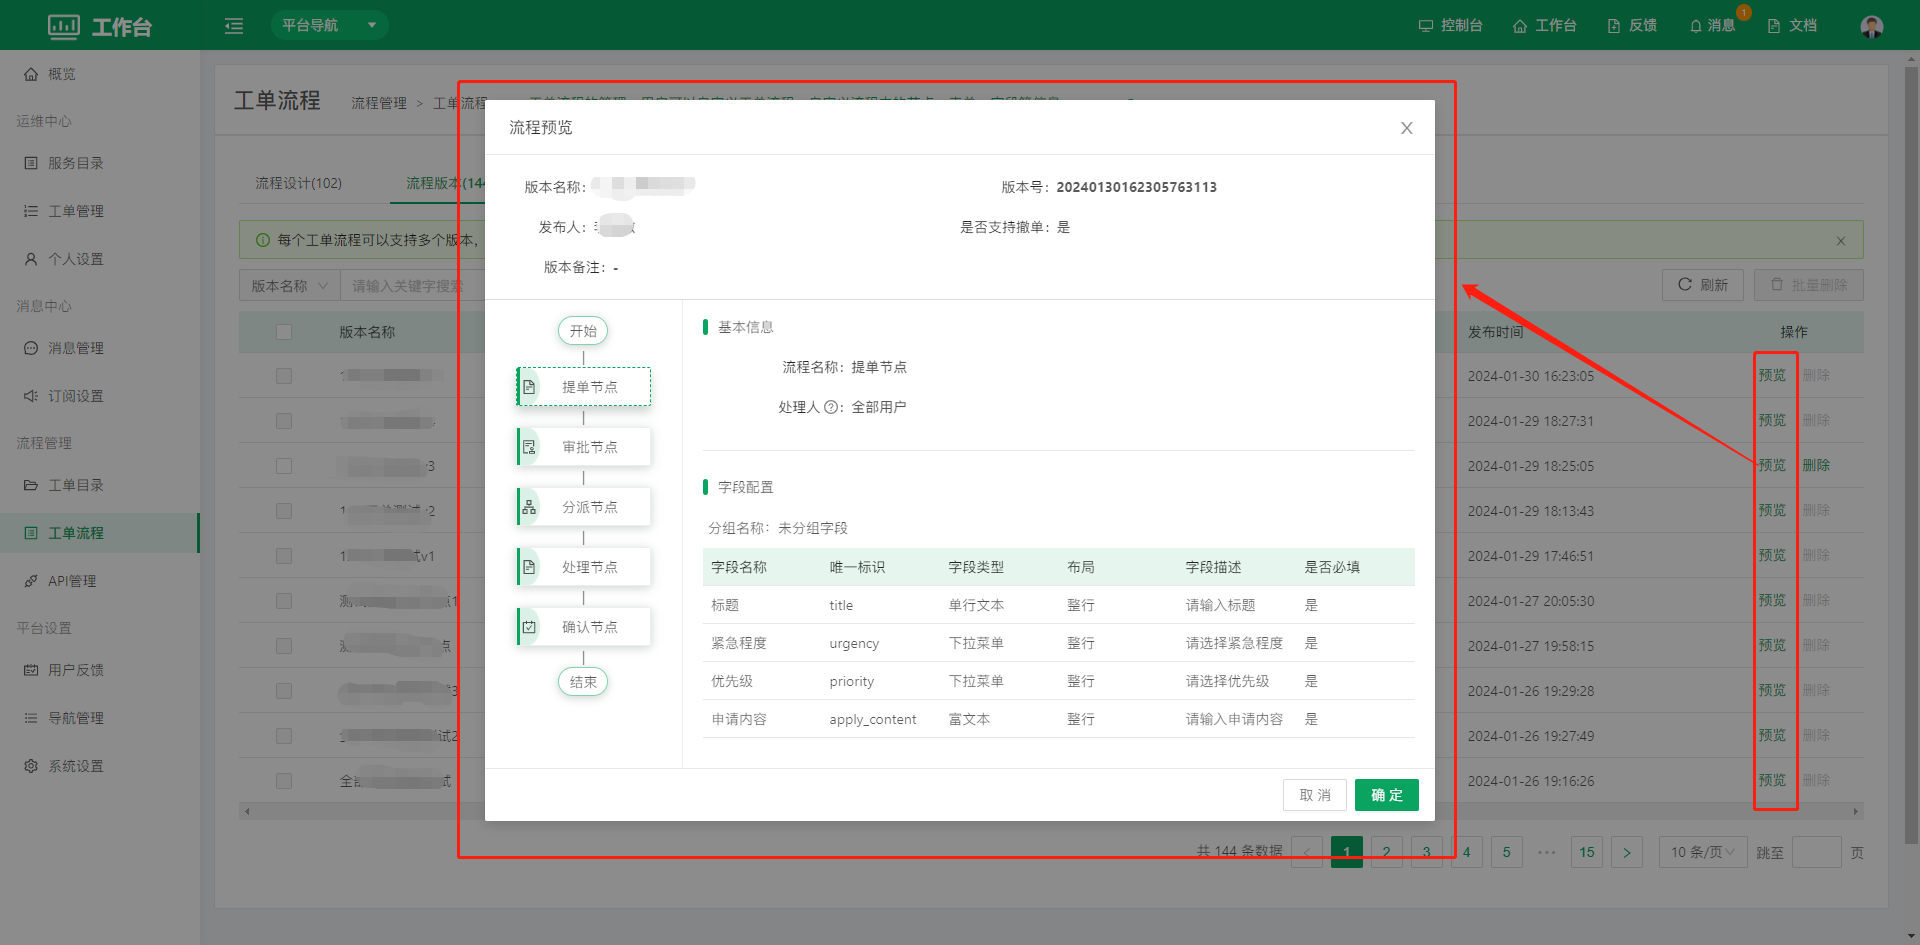Open 订阅设置 in the sidebar

pyautogui.click(x=99, y=396)
